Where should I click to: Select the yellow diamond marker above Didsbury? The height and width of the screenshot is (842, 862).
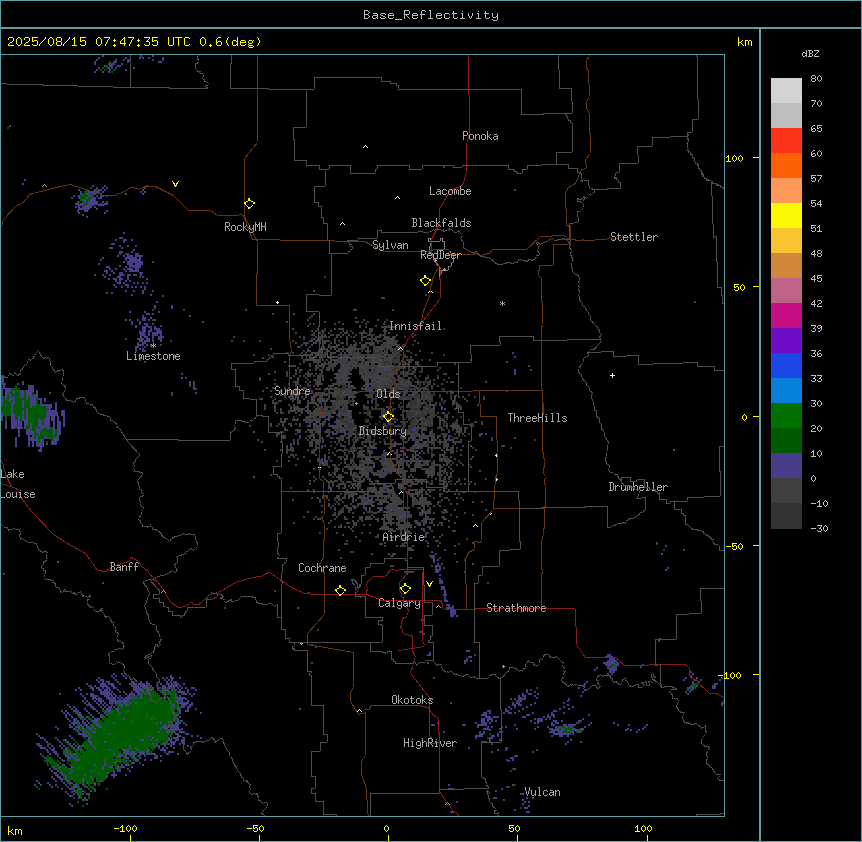coord(388,417)
